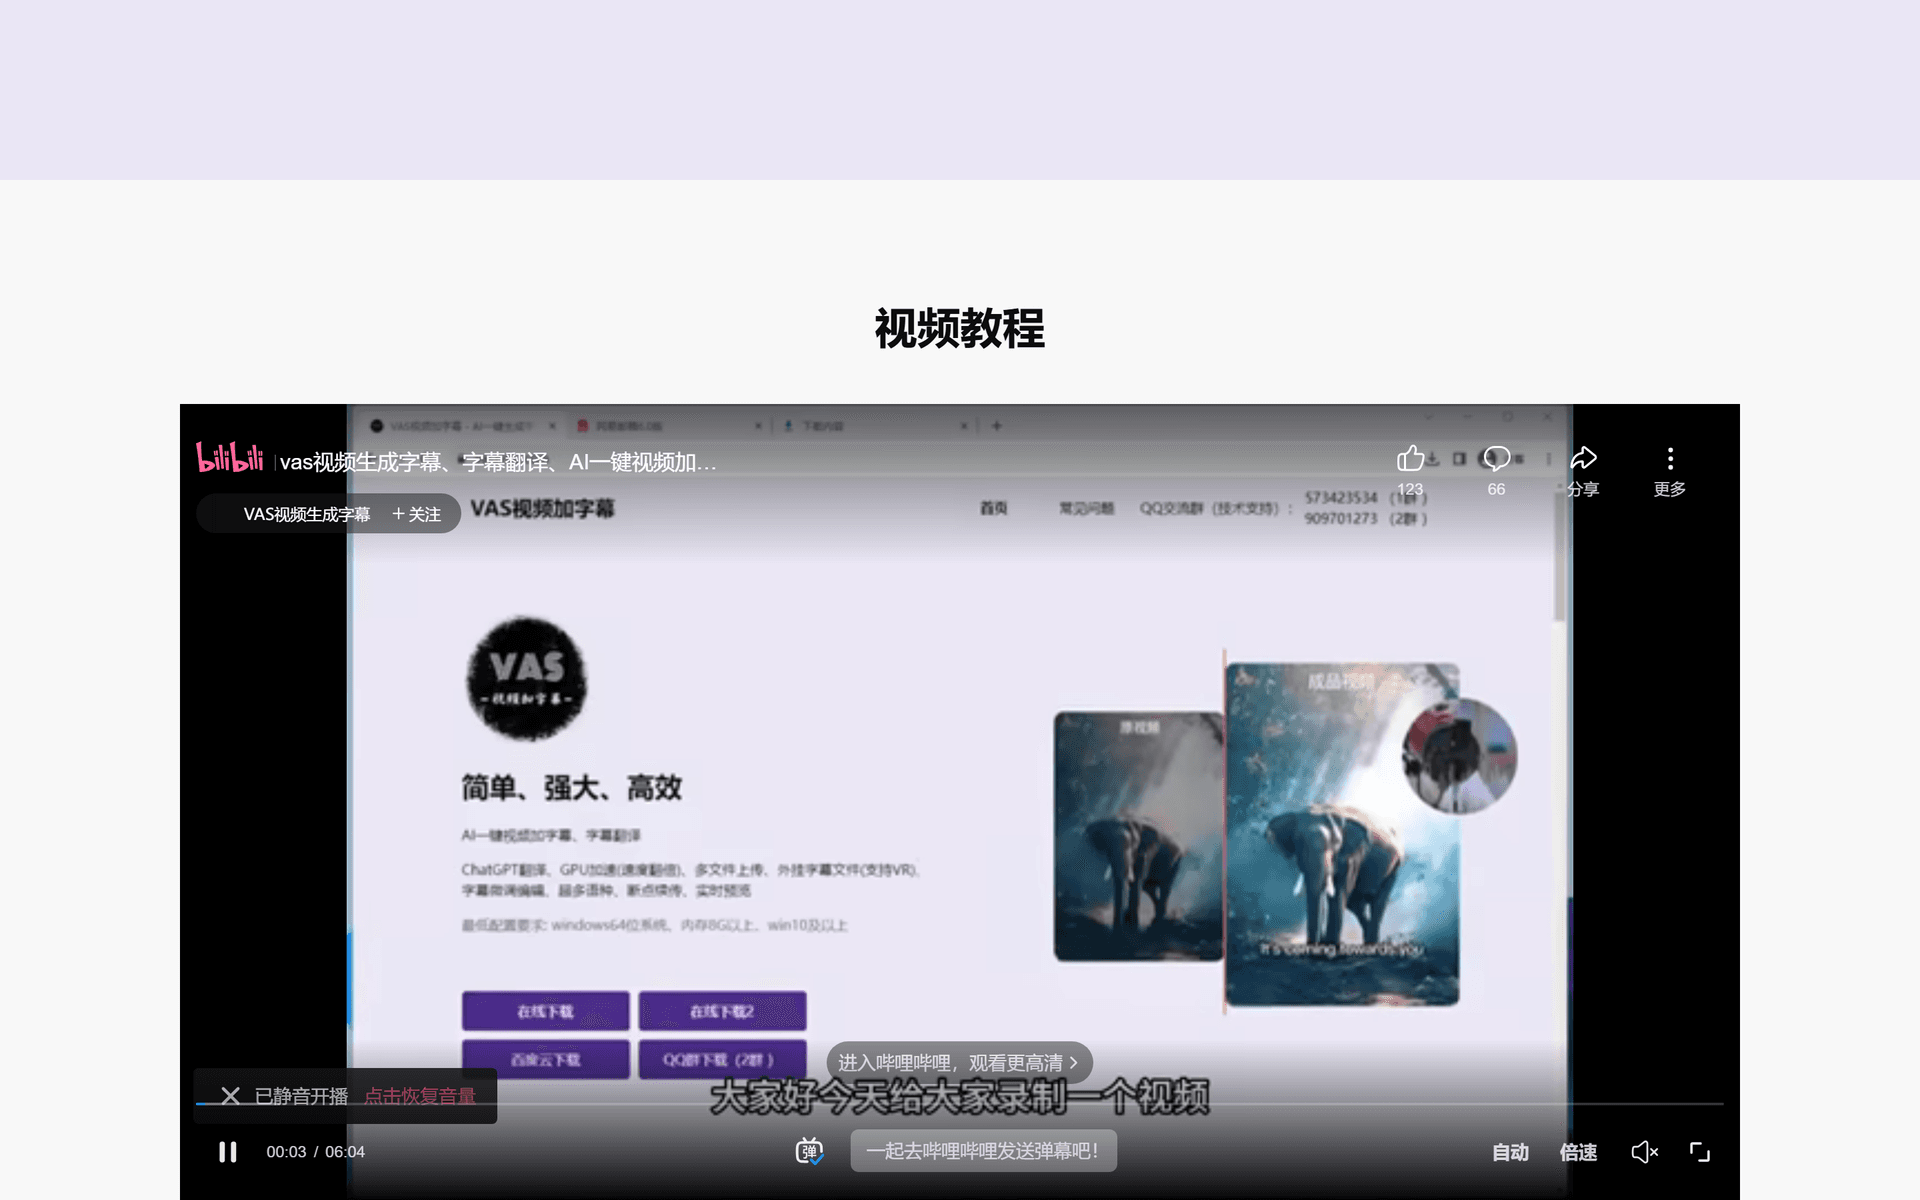Follow the uploader with +关注 button
The height and width of the screenshot is (1200, 1920).
[x=417, y=514]
